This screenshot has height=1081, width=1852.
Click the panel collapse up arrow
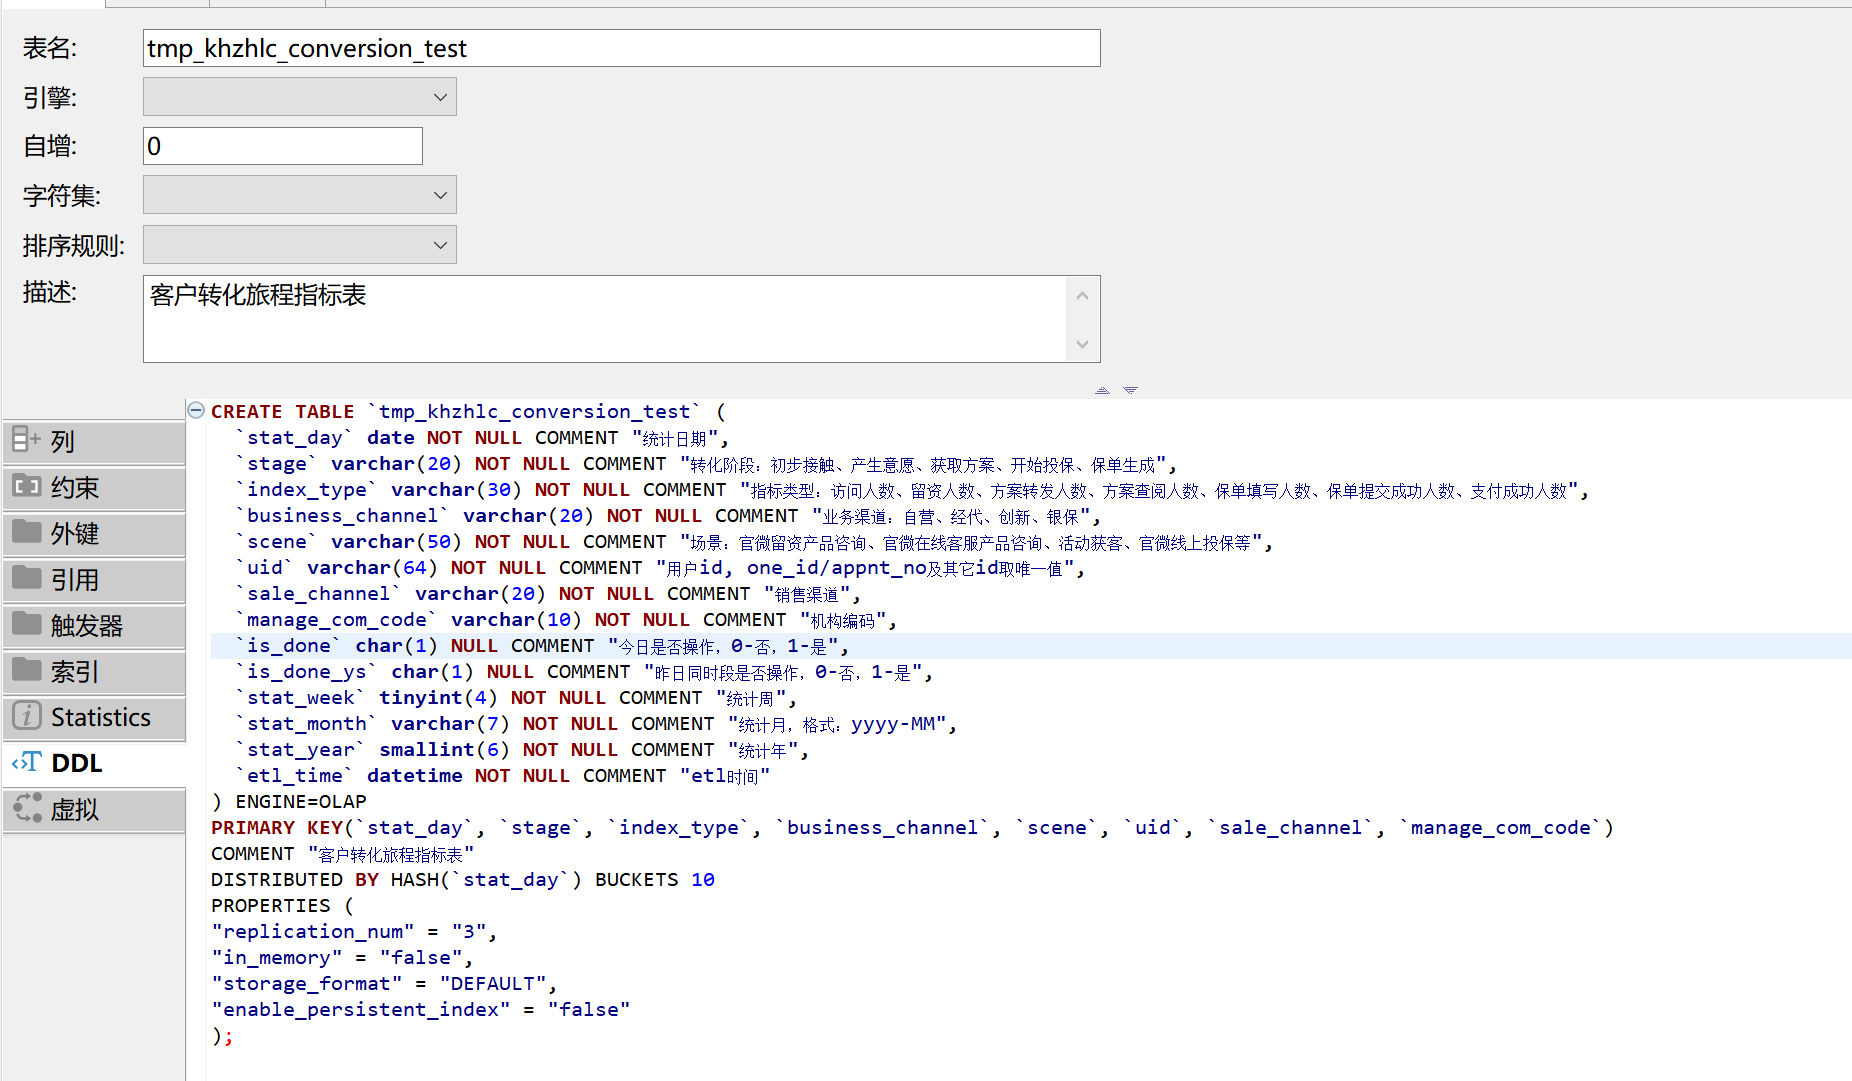1102,390
